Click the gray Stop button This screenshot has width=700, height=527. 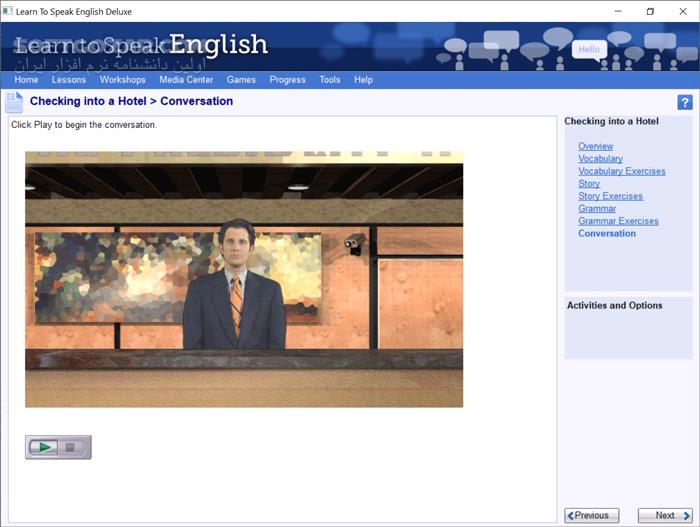pos(71,447)
